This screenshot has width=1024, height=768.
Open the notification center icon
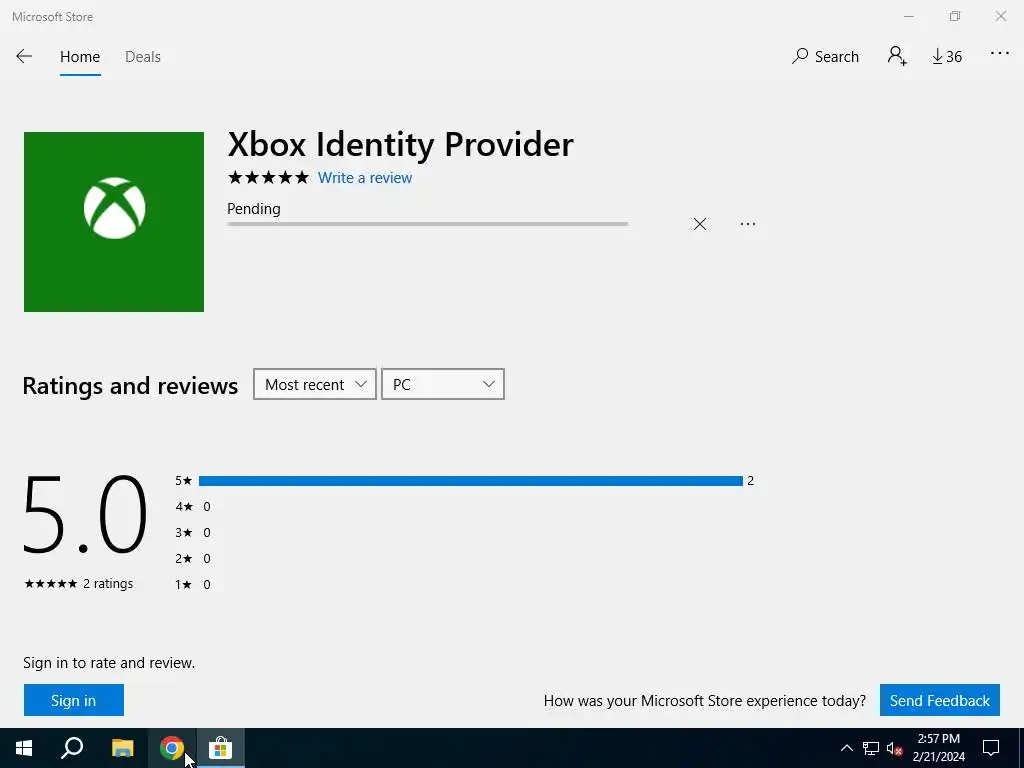pyautogui.click(x=991, y=748)
